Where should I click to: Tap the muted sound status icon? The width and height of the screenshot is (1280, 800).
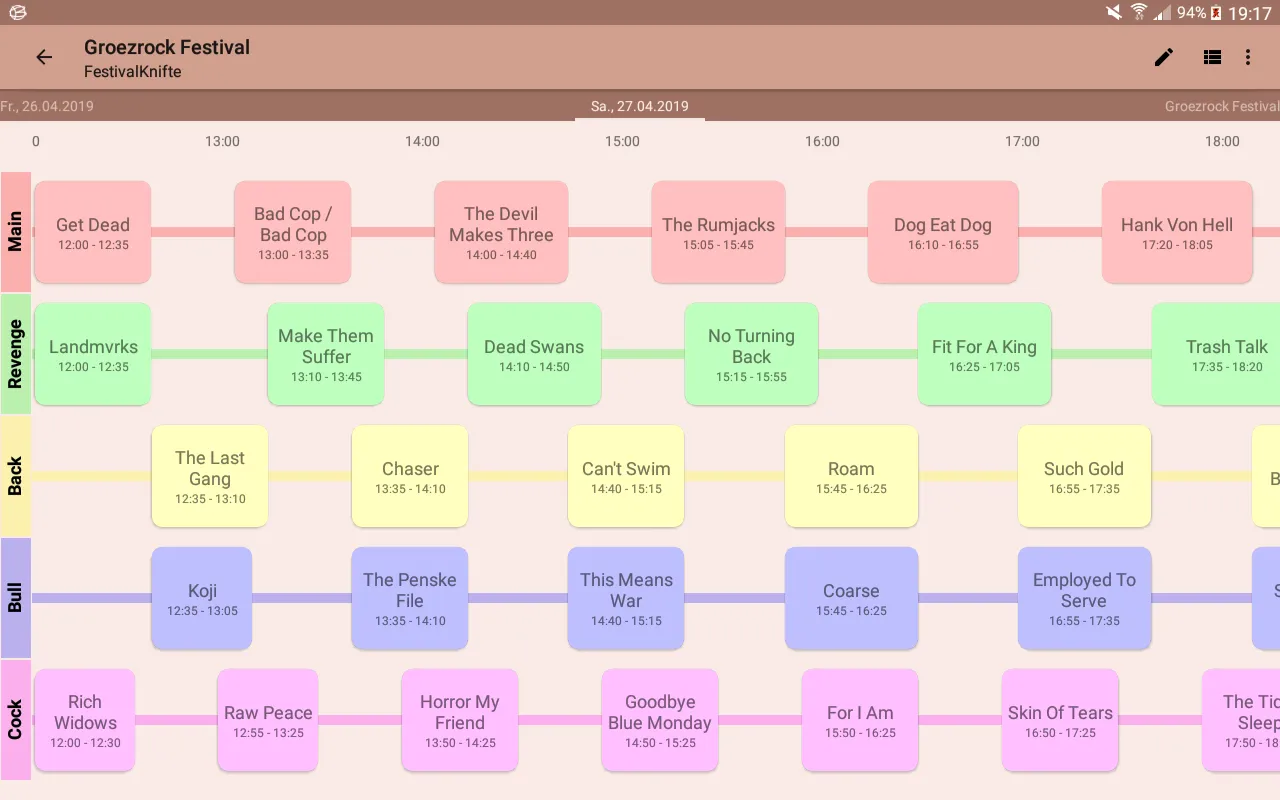[1114, 13]
